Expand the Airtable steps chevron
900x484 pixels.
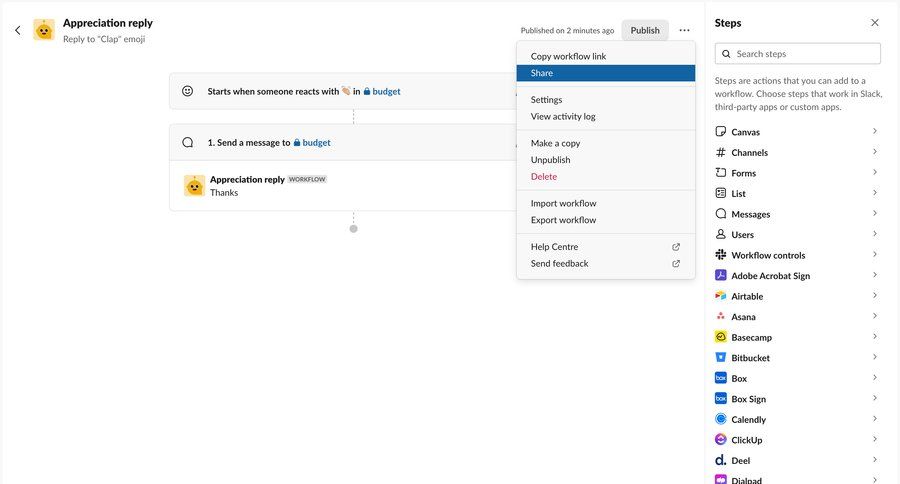875,296
